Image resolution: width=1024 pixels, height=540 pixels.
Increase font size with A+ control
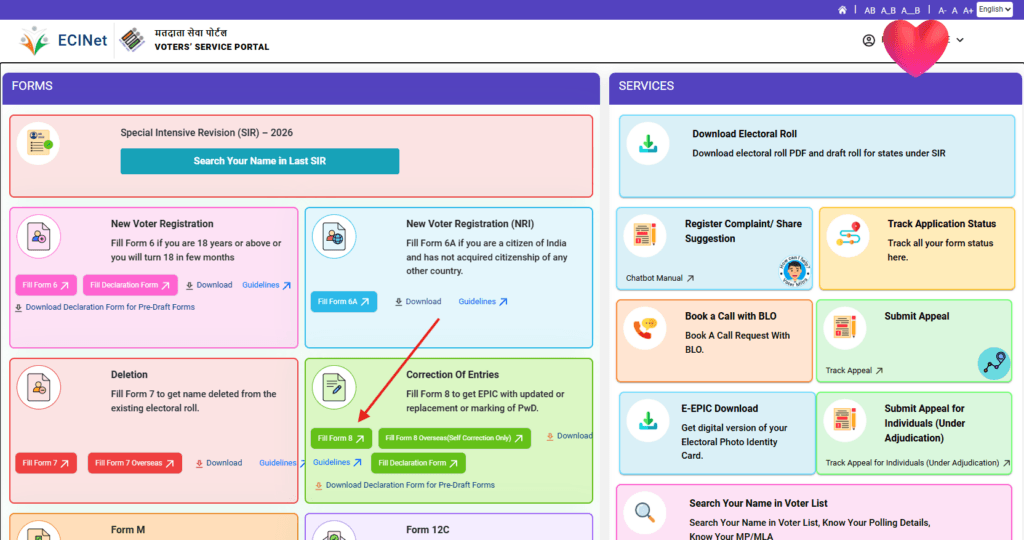point(968,10)
